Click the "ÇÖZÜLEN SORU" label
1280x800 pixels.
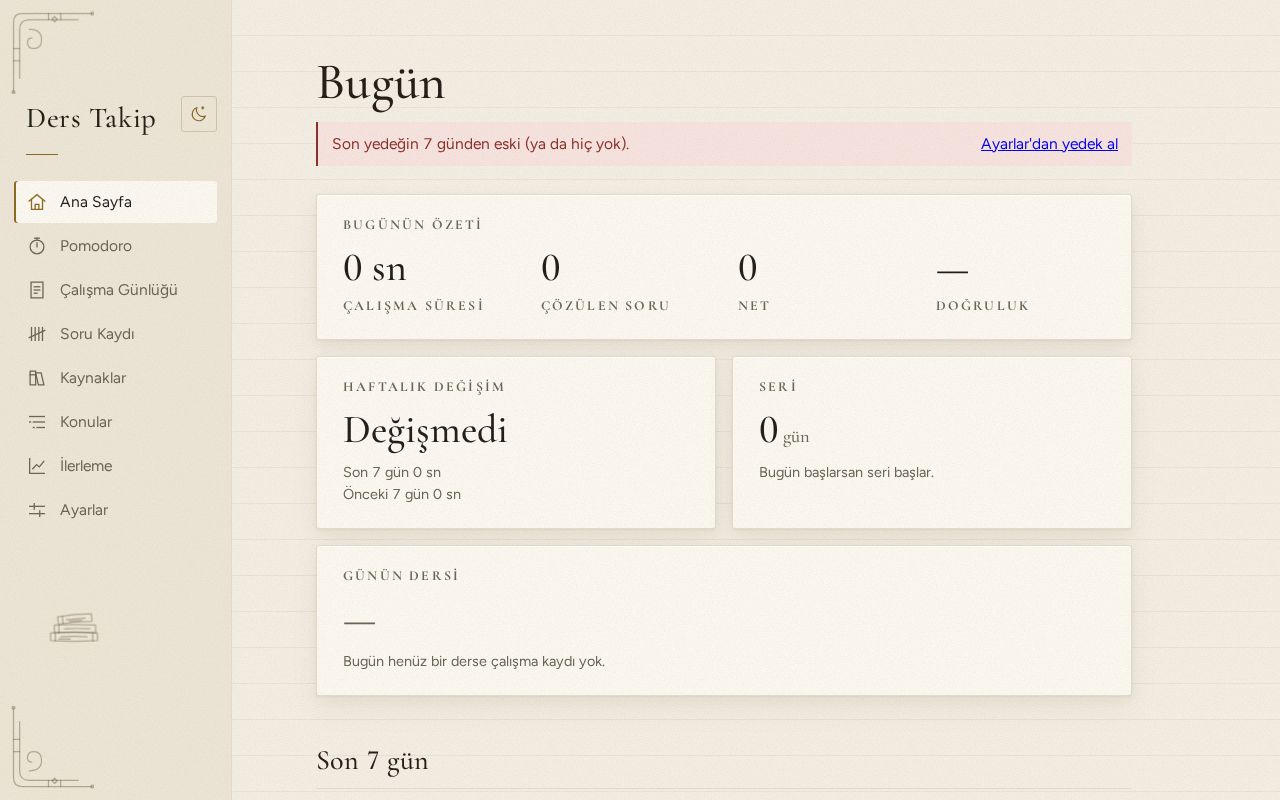coord(606,306)
